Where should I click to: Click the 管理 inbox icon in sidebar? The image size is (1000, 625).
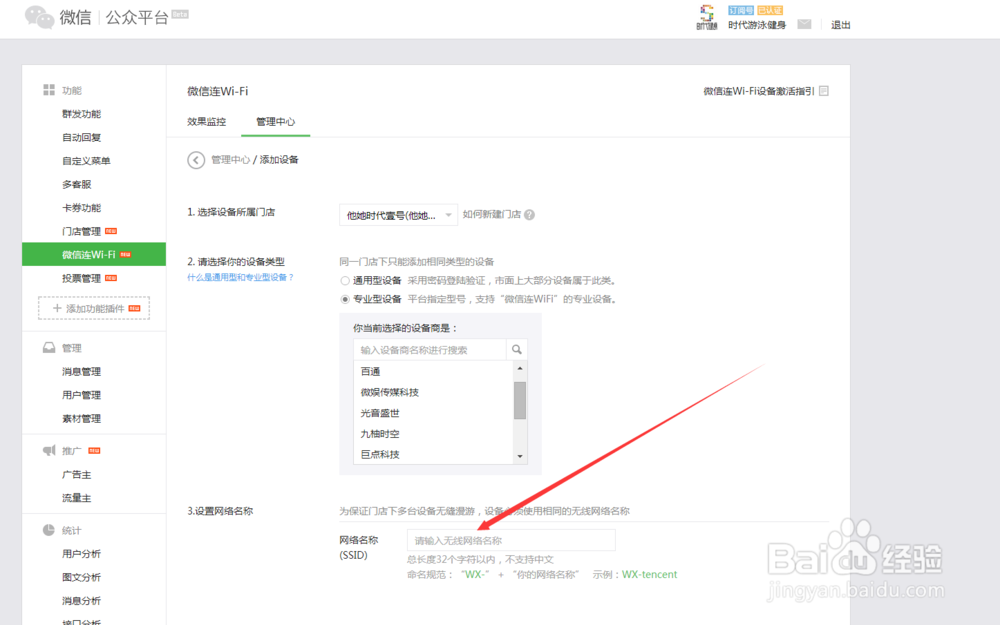[x=48, y=348]
